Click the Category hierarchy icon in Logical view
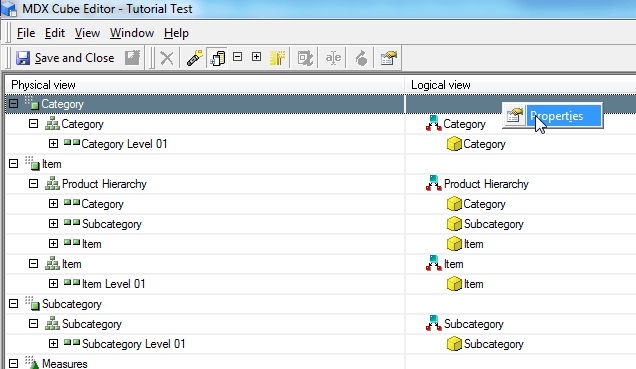This screenshot has width=636, height=369. pos(433,123)
